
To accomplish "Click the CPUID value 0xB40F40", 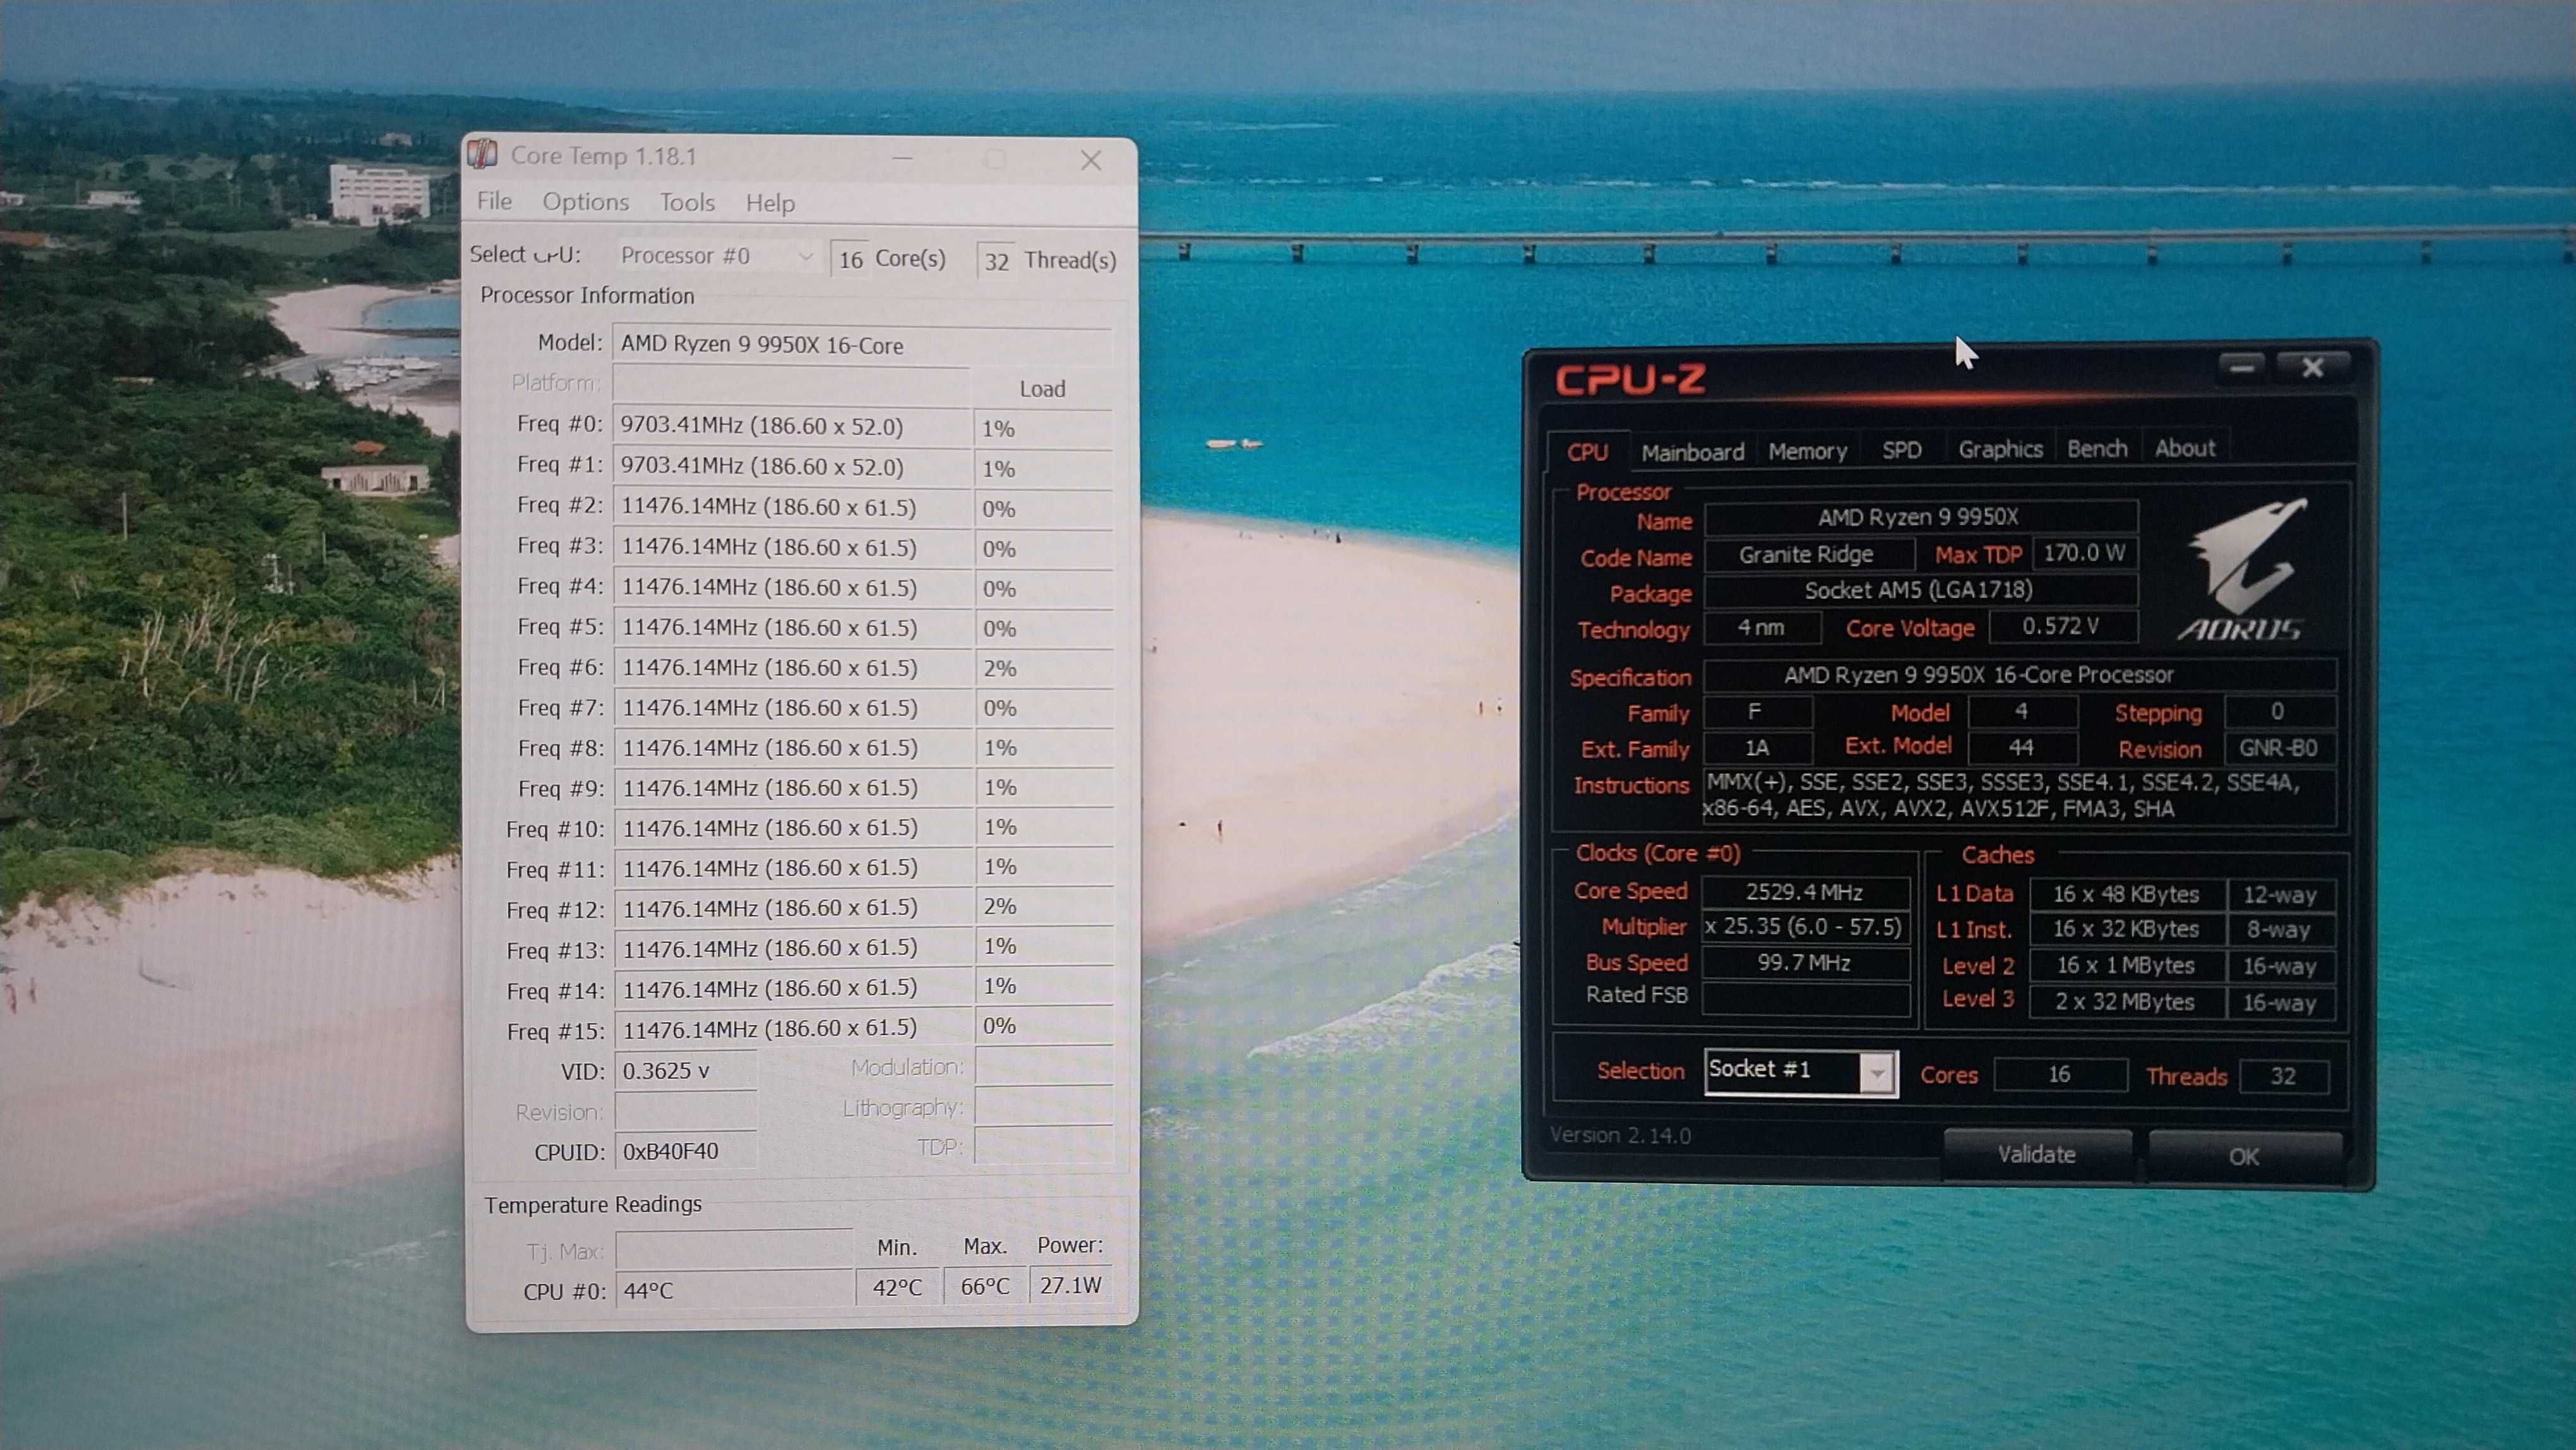I will coord(685,1151).
